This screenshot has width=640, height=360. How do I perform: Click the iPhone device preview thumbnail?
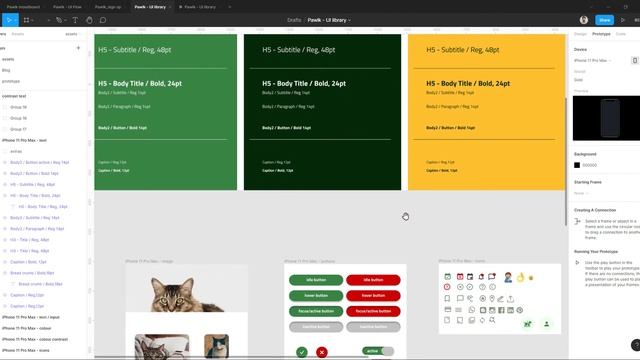coord(607,118)
